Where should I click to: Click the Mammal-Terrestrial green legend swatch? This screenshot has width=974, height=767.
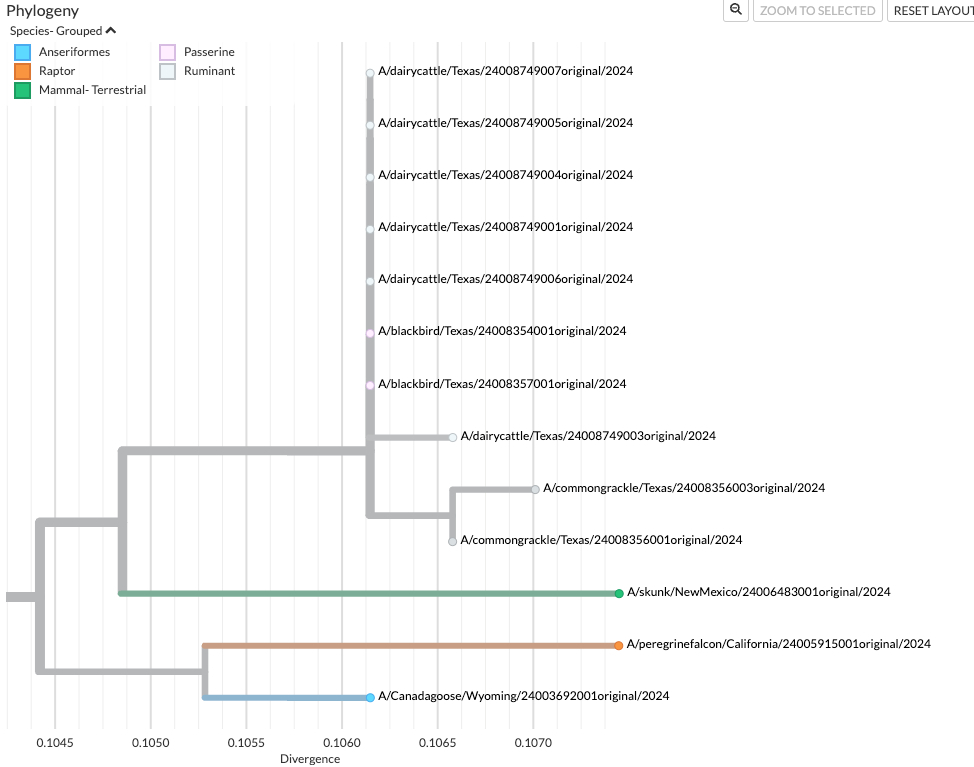(x=22, y=90)
